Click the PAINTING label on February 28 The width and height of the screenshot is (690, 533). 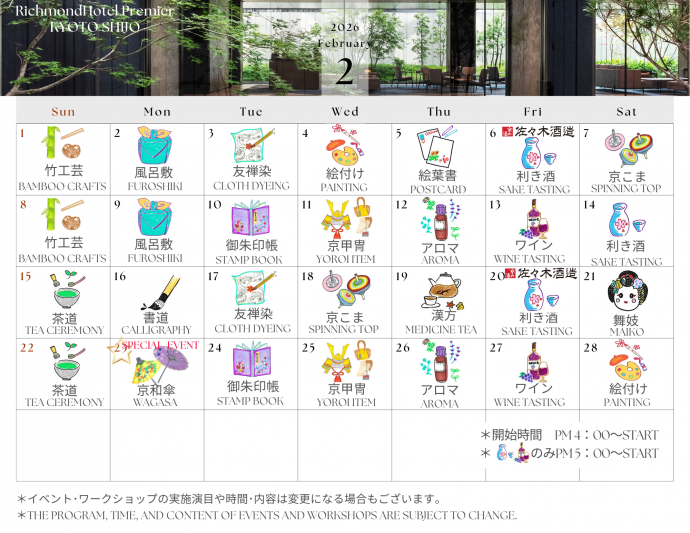click(627, 402)
